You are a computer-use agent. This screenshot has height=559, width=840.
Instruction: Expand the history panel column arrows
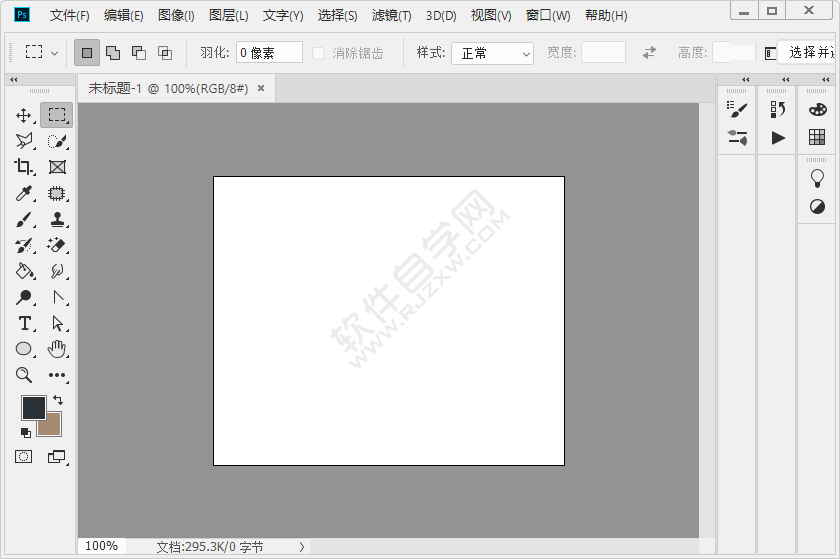tap(786, 79)
